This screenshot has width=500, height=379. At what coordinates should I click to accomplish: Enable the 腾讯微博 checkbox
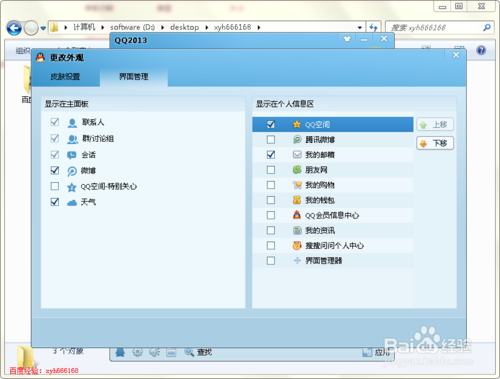(x=271, y=139)
